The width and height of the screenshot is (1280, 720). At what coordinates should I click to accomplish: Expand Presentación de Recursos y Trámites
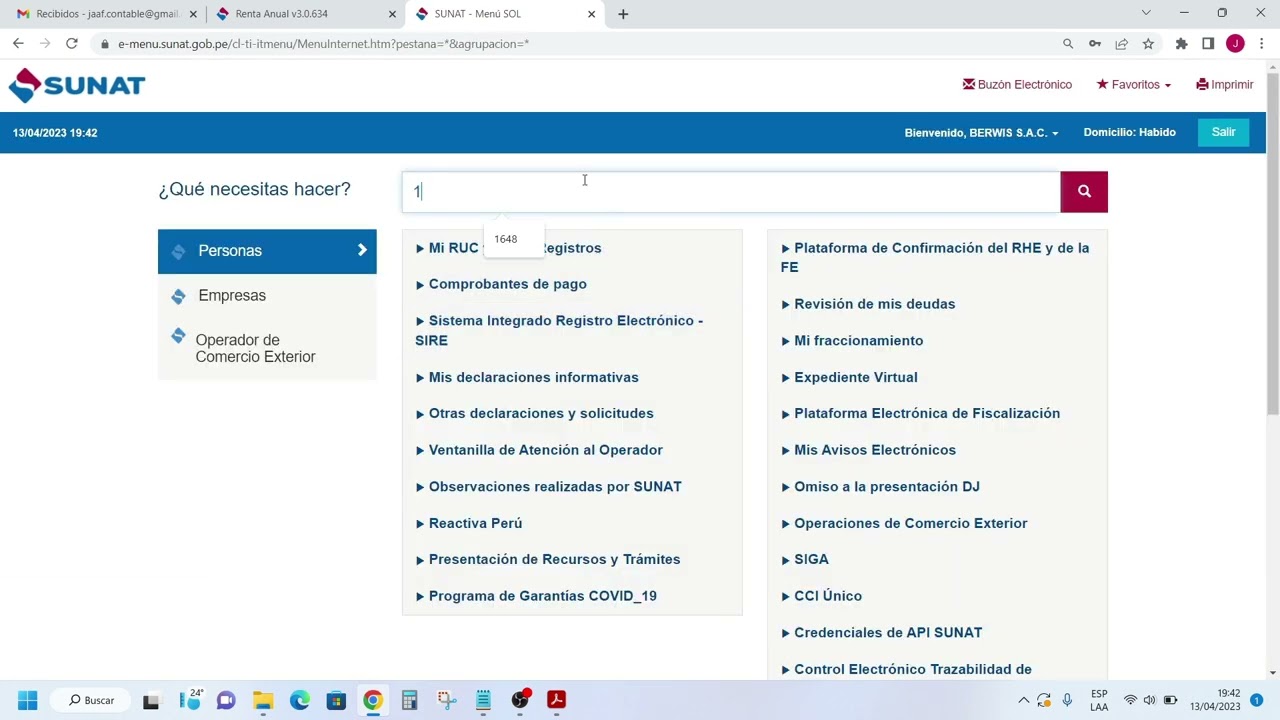pos(548,559)
